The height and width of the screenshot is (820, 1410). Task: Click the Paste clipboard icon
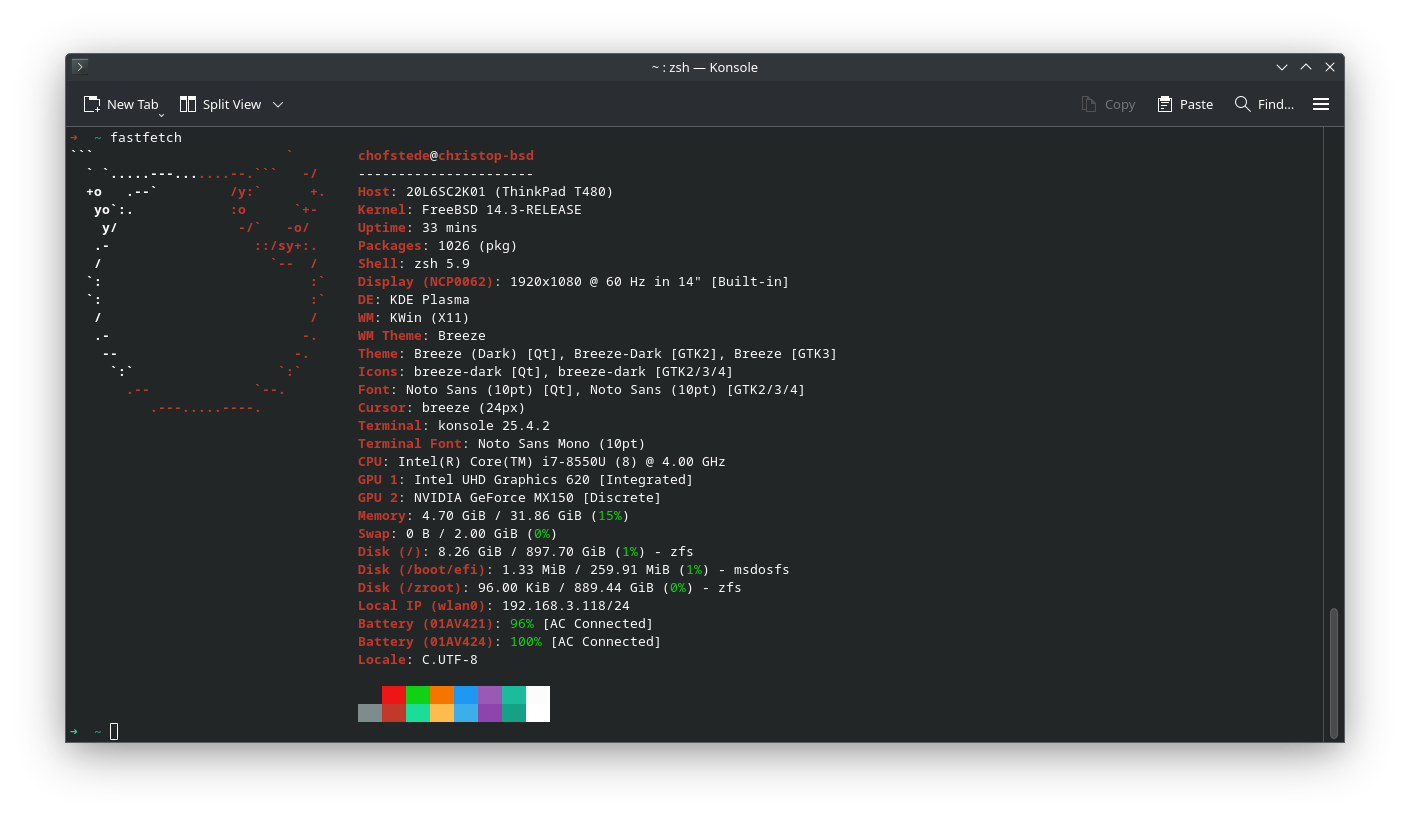[1165, 104]
